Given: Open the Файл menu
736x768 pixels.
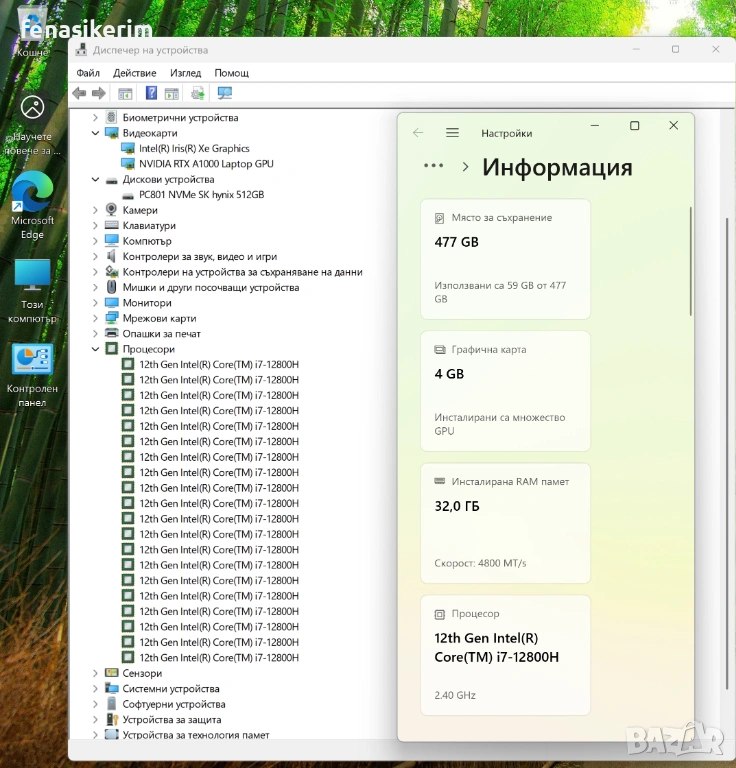Looking at the screenshot, I should (88, 73).
